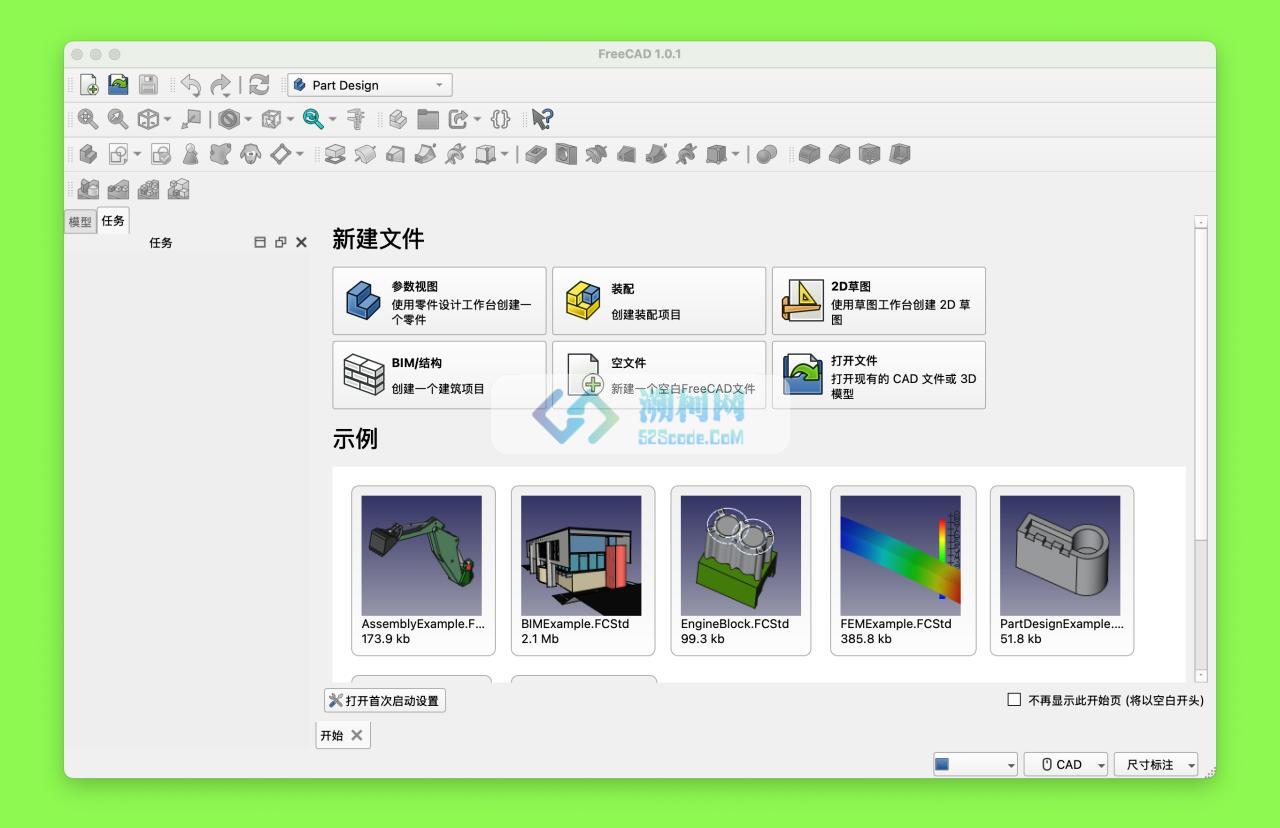Expand the Create Sketch dropdown arrow
The height and width of the screenshot is (828, 1280).
137,155
